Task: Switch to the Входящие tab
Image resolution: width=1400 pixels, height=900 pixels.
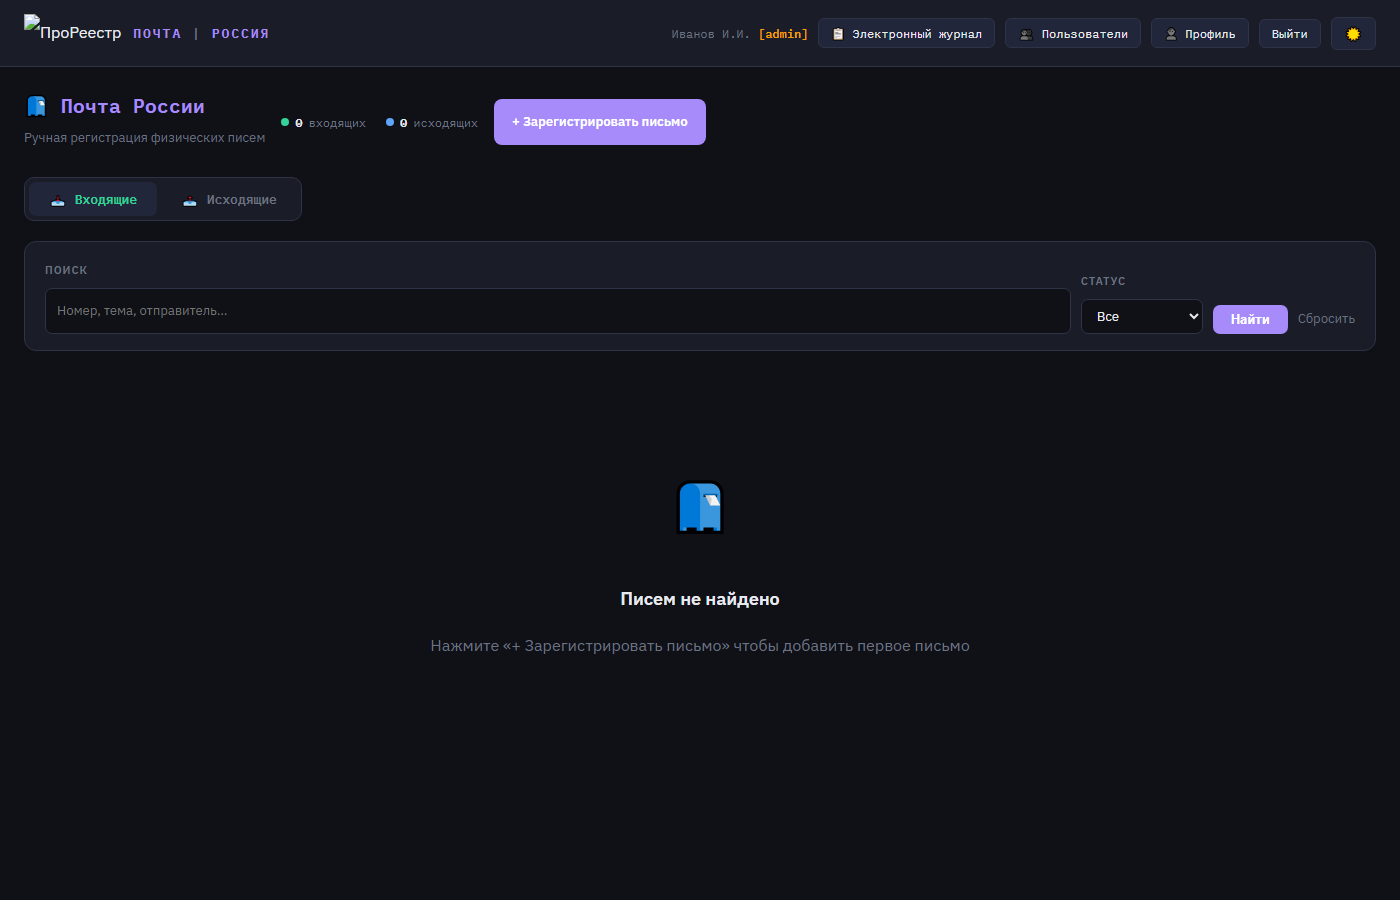Action: [x=93, y=200]
